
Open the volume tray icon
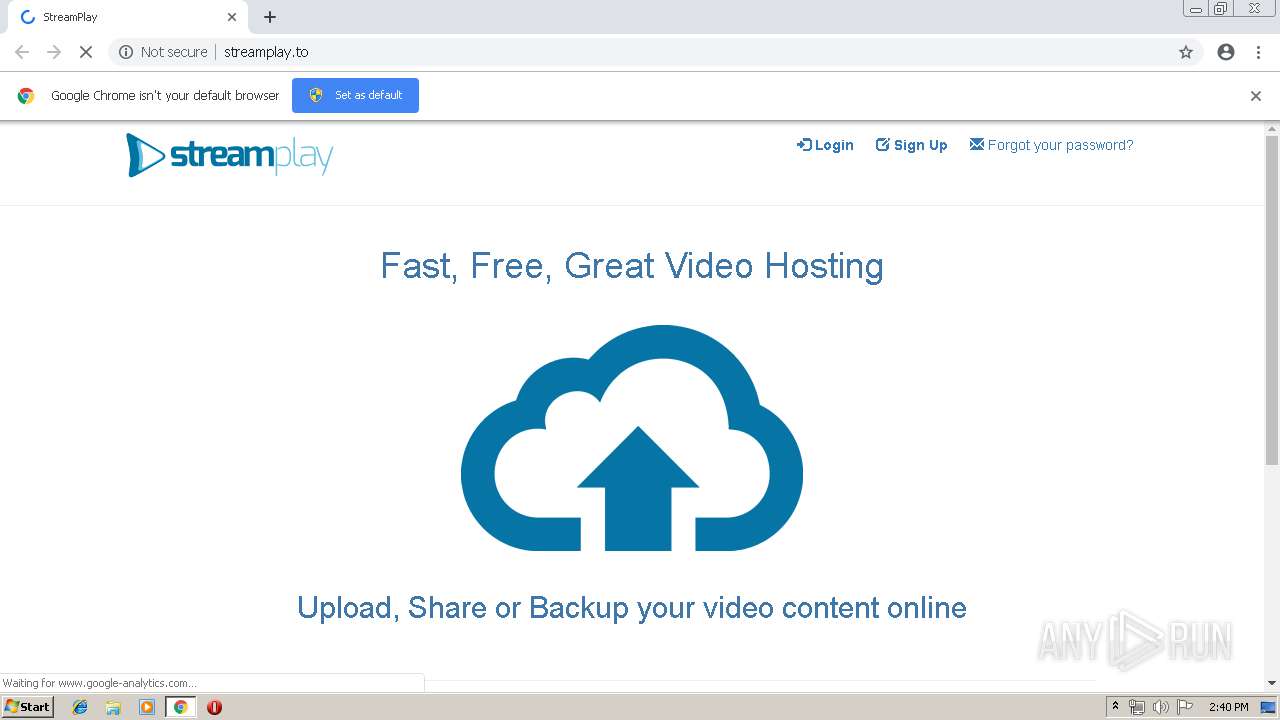[x=1160, y=707]
